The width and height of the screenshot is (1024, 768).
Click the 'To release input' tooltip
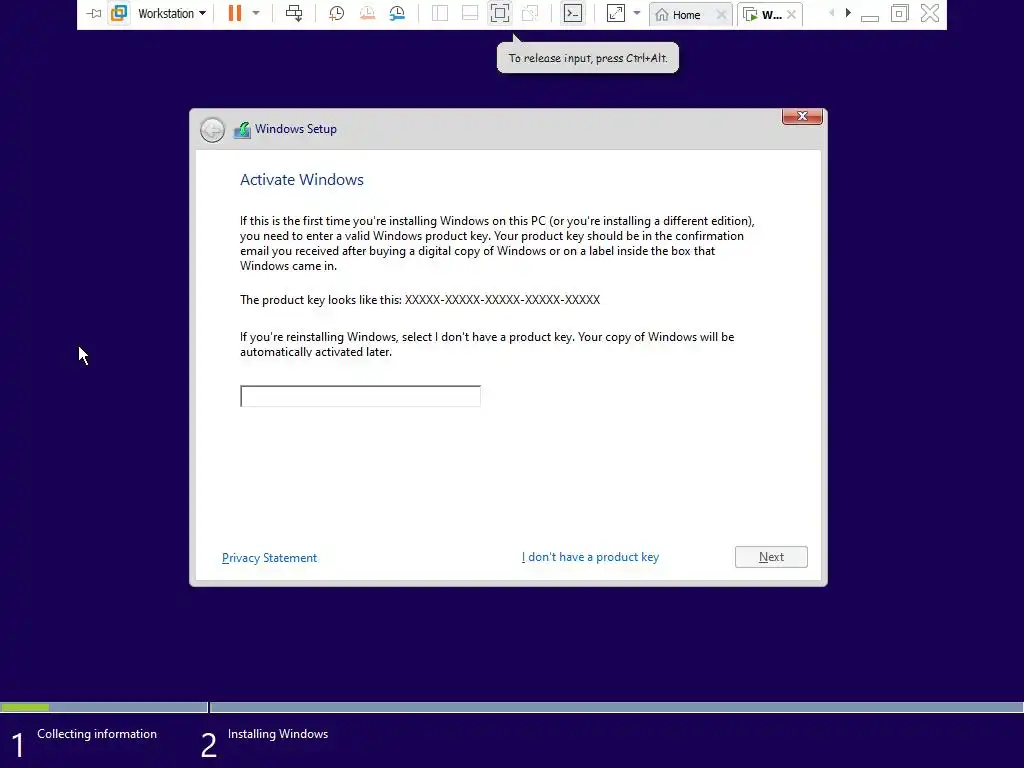588,57
